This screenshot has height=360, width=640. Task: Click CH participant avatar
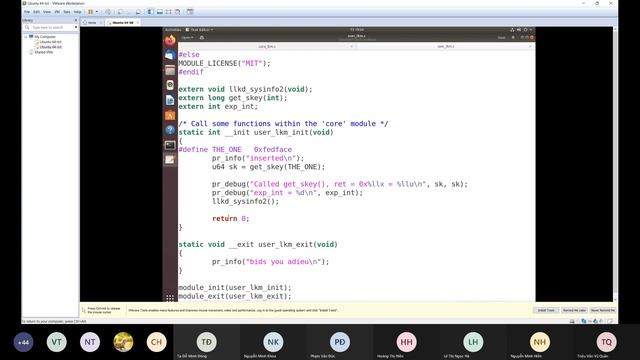point(156,342)
